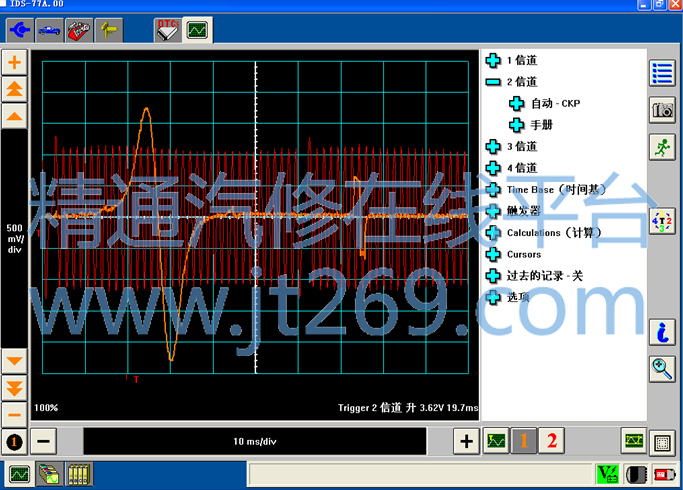Open the red toolbox icon

coord(79,30)
